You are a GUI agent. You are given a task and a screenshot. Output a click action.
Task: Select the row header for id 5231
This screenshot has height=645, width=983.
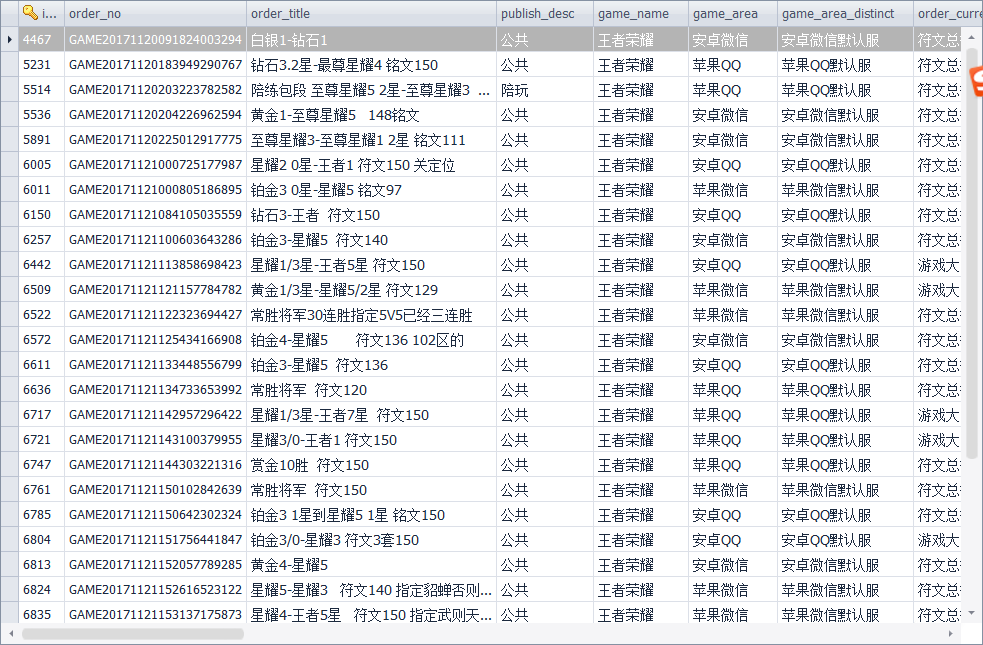click(x=9, y=65)
